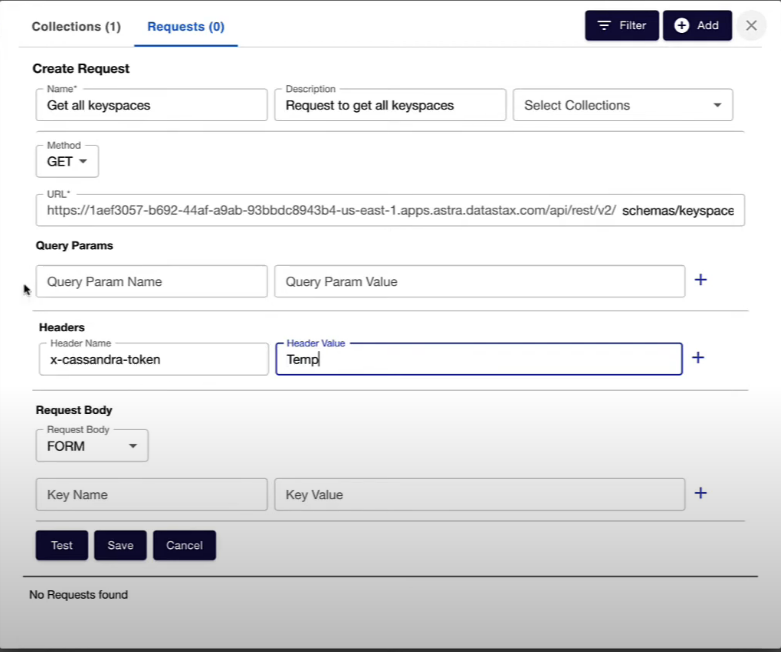The height and width of the screenshot is (652, 781).
Task: Click the URL field with schemas/keyspace
Action: 390,210
